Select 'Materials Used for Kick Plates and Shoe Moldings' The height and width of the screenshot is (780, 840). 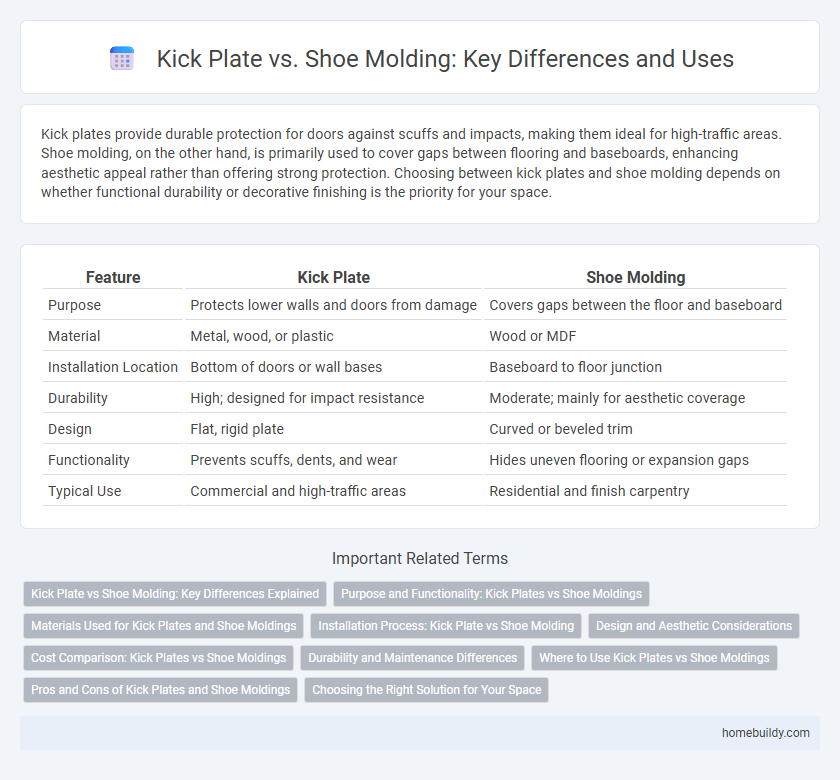click(x=164, y=626)
